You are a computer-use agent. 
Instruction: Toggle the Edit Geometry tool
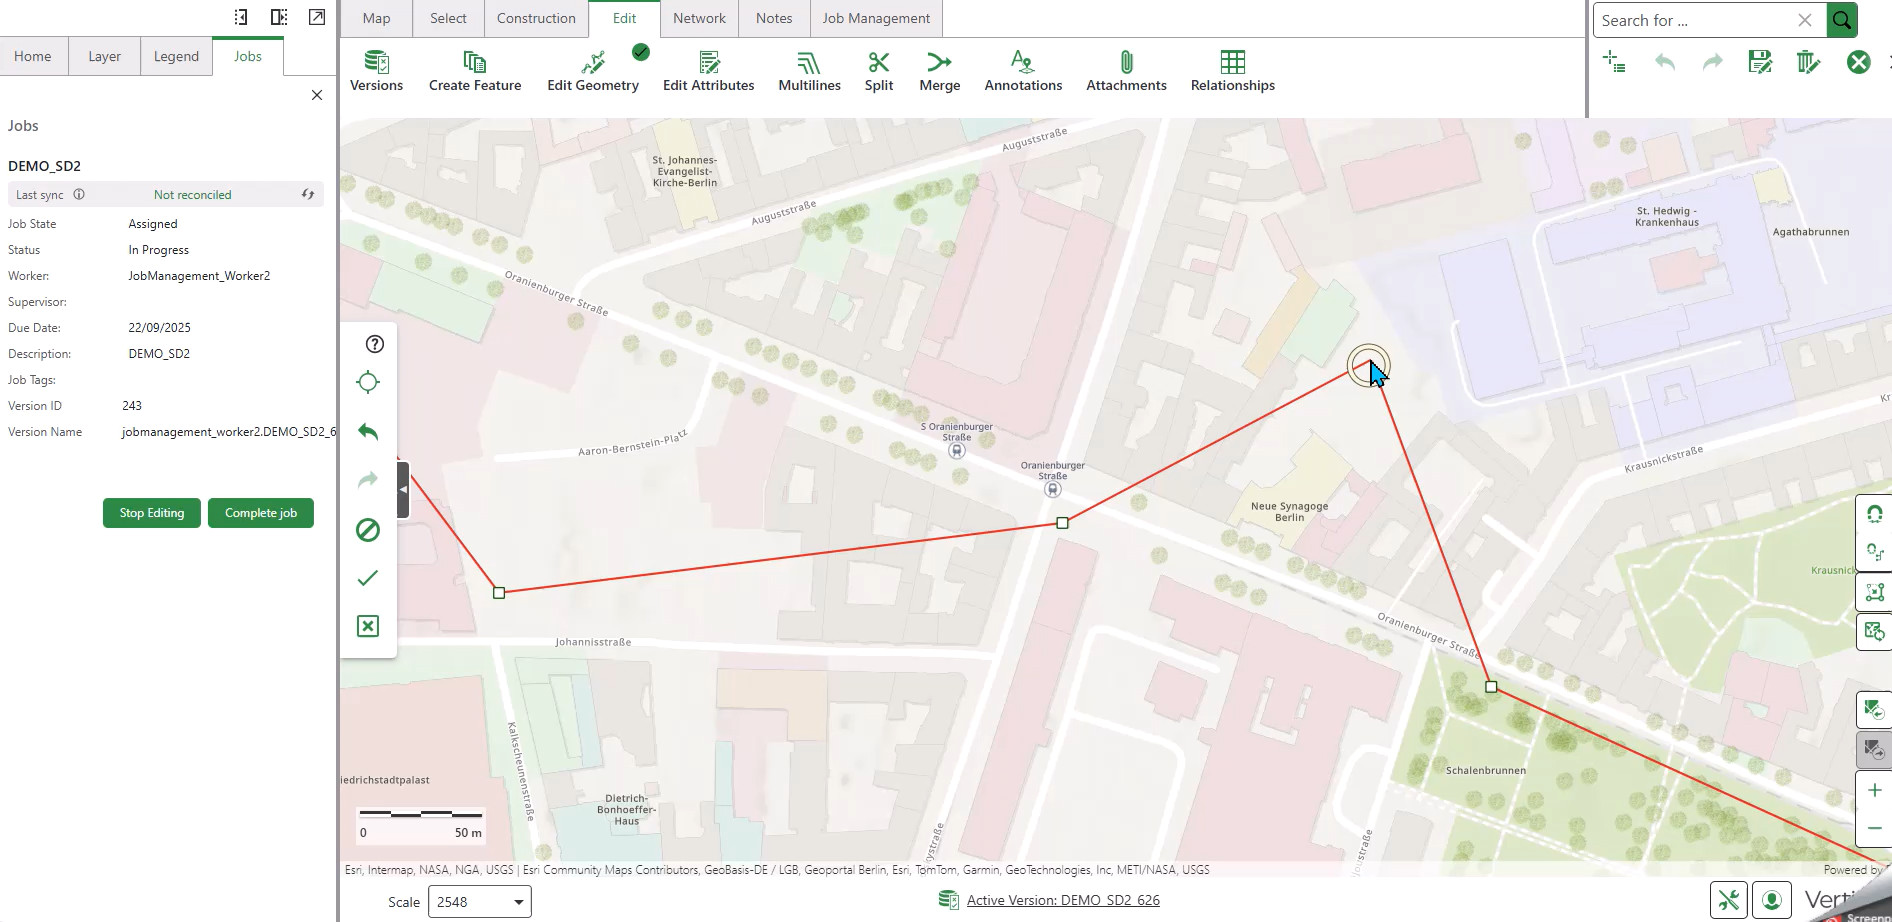592,71
